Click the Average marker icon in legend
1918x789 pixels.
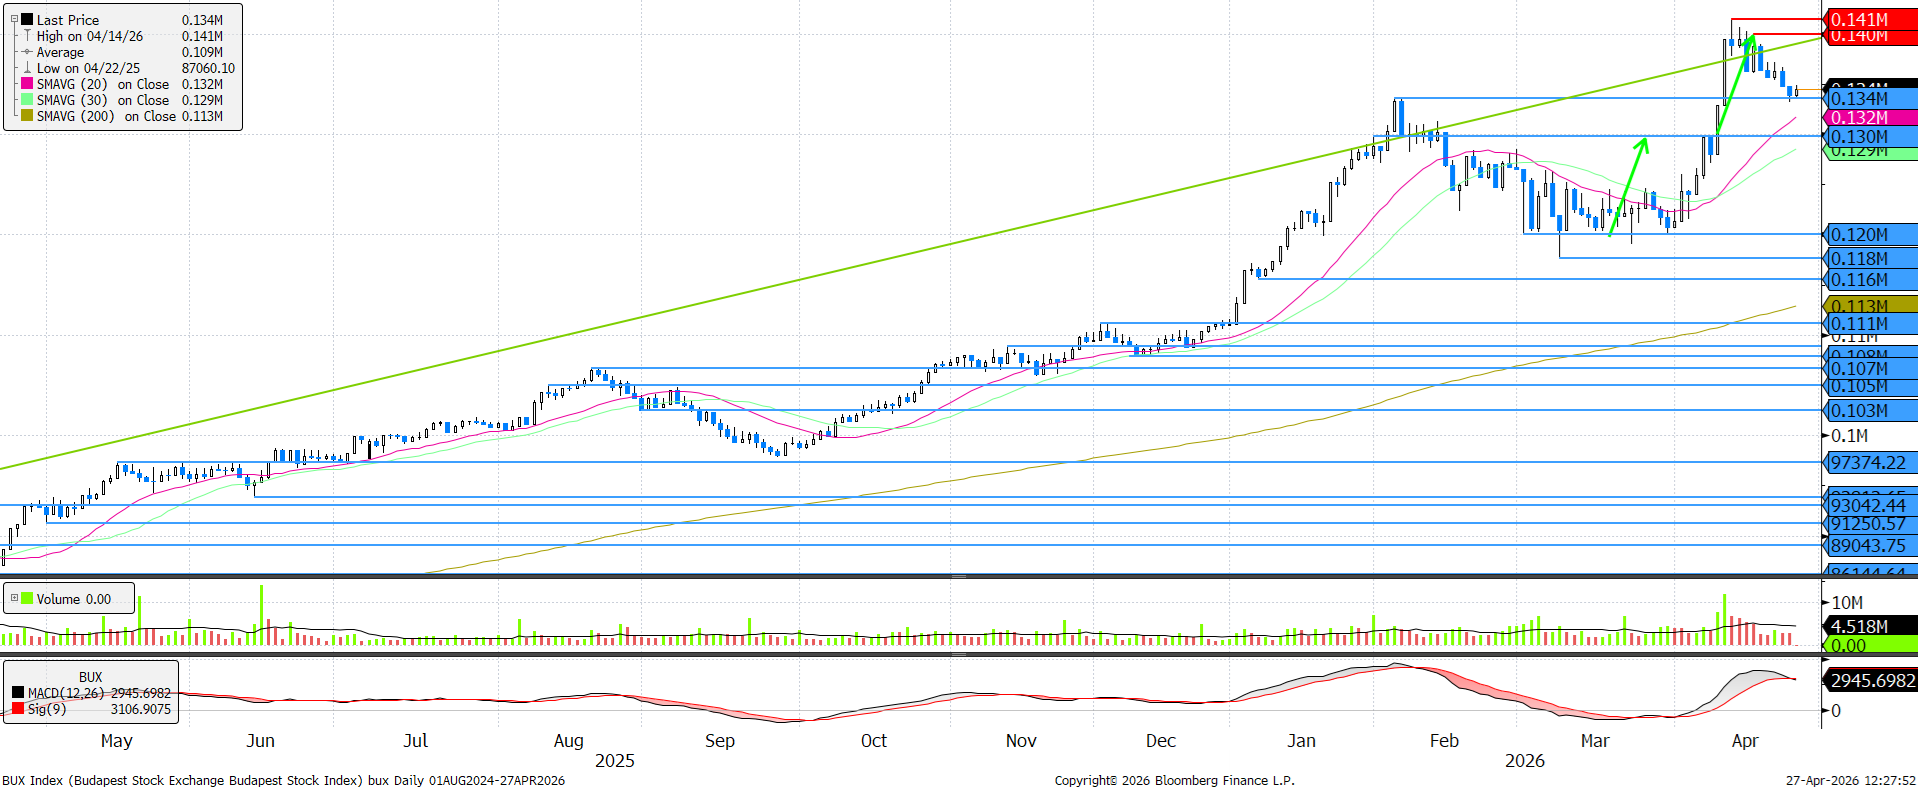(x=27, y=52)
